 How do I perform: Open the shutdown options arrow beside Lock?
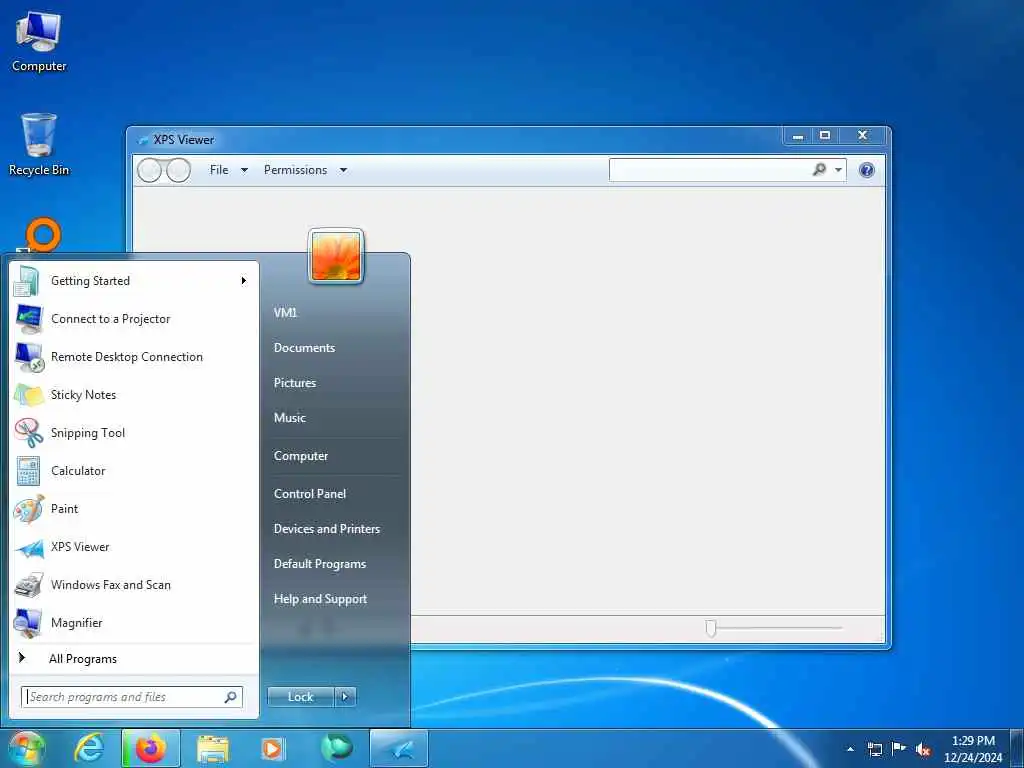(x=345, y=697)
